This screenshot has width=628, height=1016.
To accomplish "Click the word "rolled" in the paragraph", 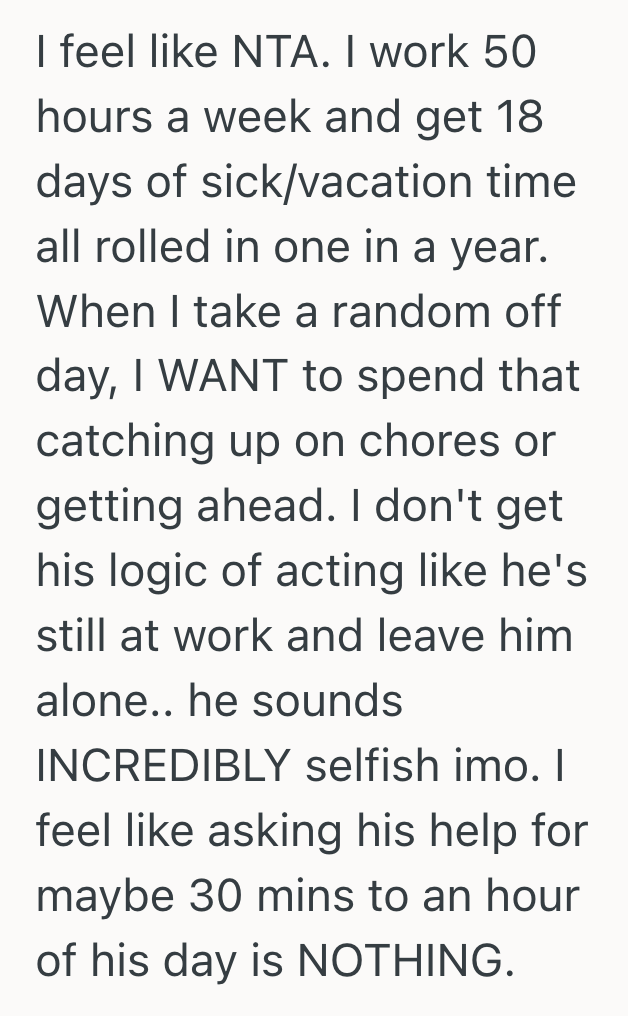I will 145,248.
